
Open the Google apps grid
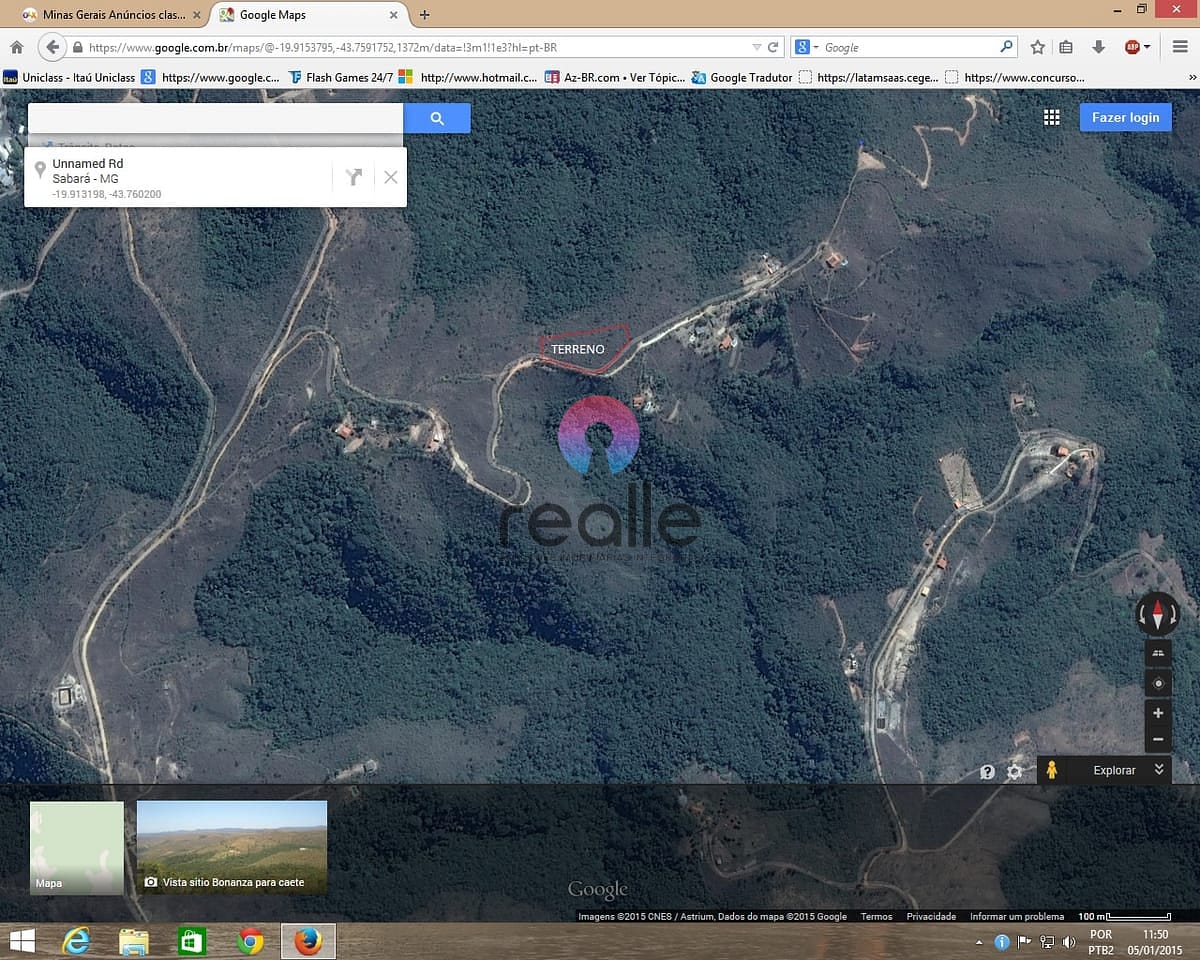coord(1051,117)
